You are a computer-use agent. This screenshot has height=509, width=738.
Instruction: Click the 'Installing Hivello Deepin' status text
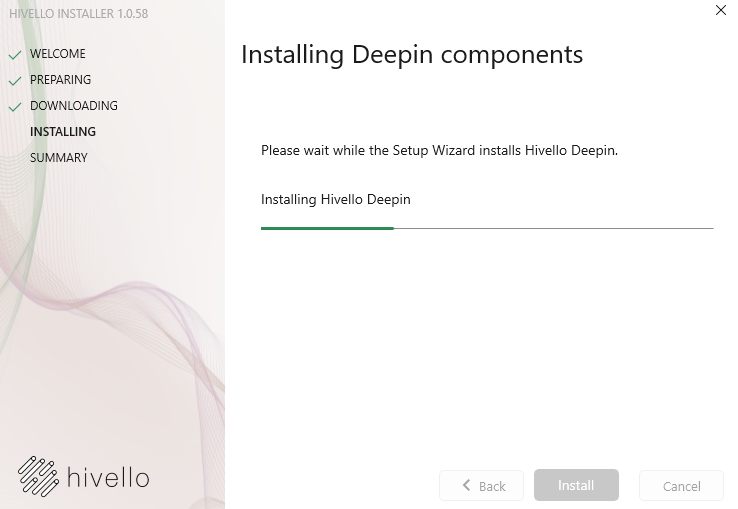[x=336, y=199]
